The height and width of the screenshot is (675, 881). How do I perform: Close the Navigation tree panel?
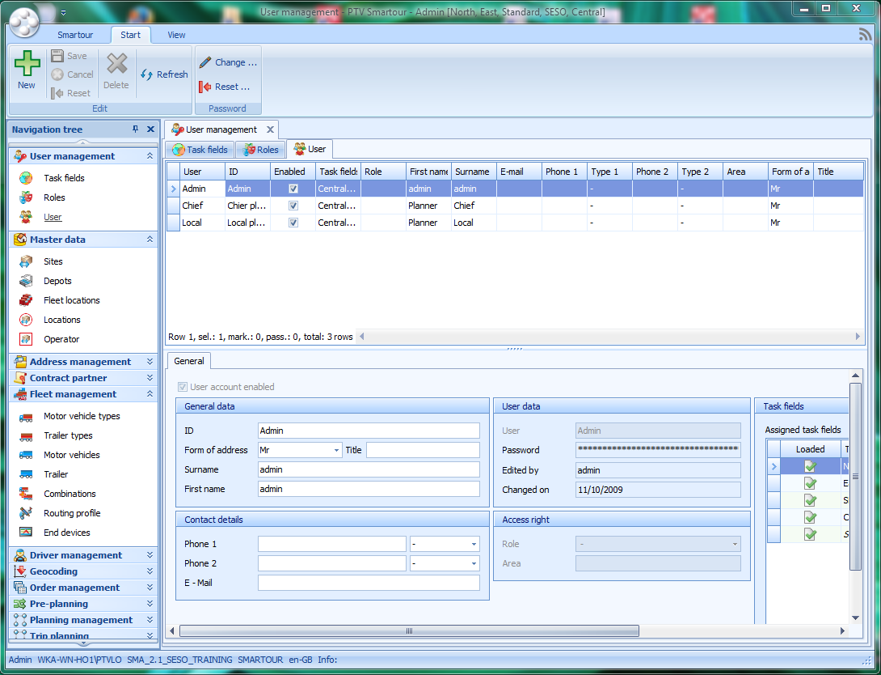point(151,129)
